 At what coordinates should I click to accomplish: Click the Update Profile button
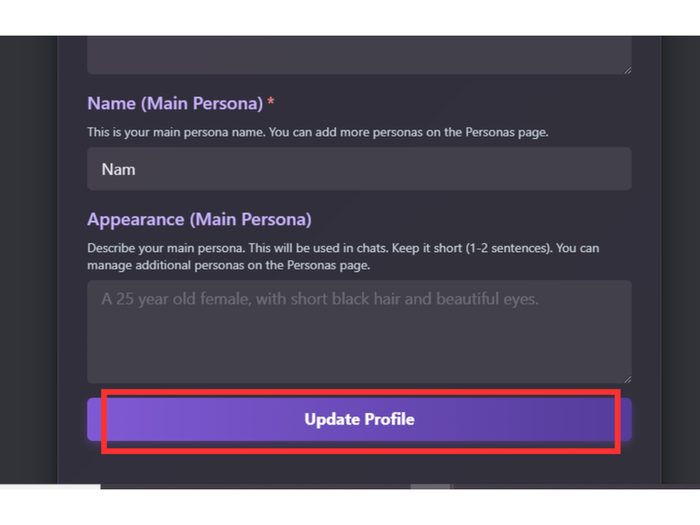point(359,419)
